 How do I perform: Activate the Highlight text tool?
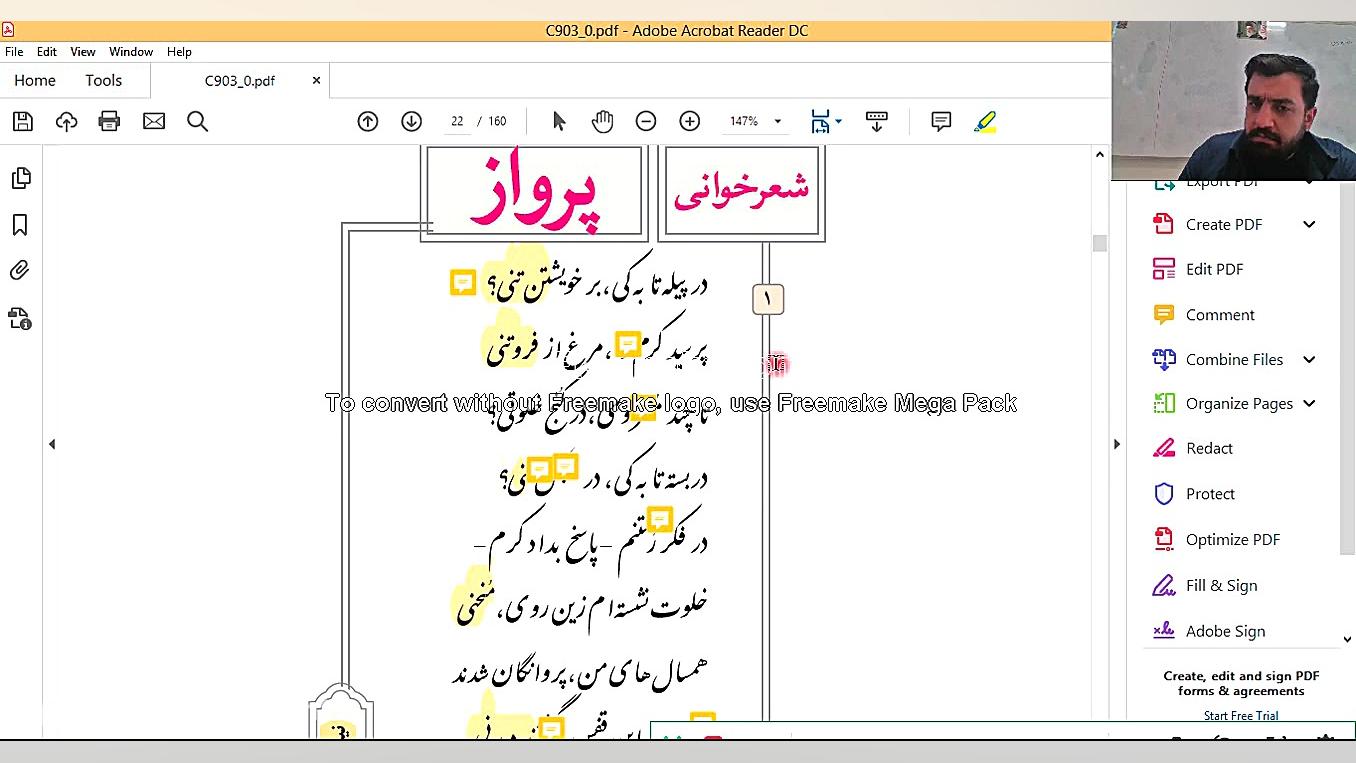pos(985,120)
